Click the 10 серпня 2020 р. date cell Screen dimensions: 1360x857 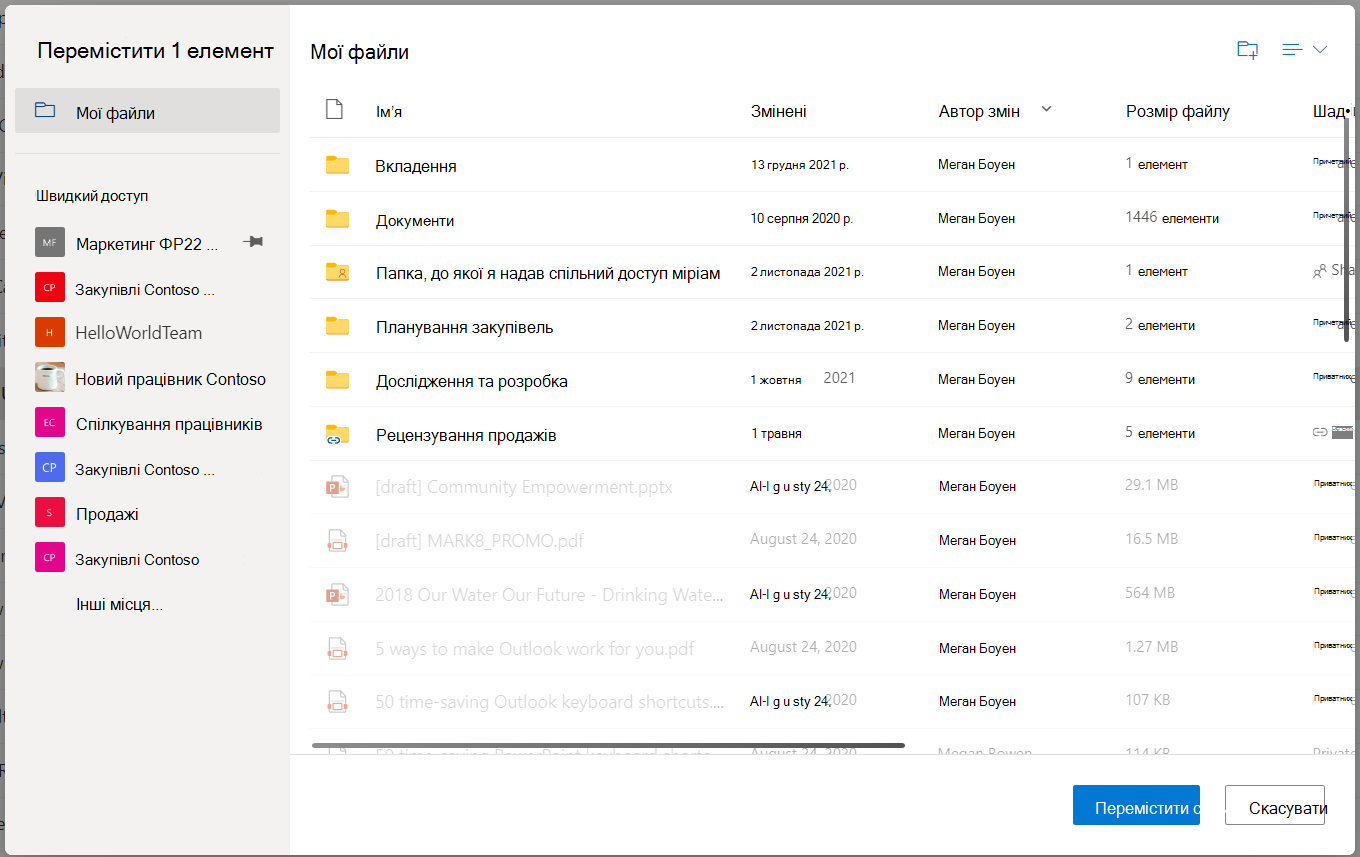[800, 218]
